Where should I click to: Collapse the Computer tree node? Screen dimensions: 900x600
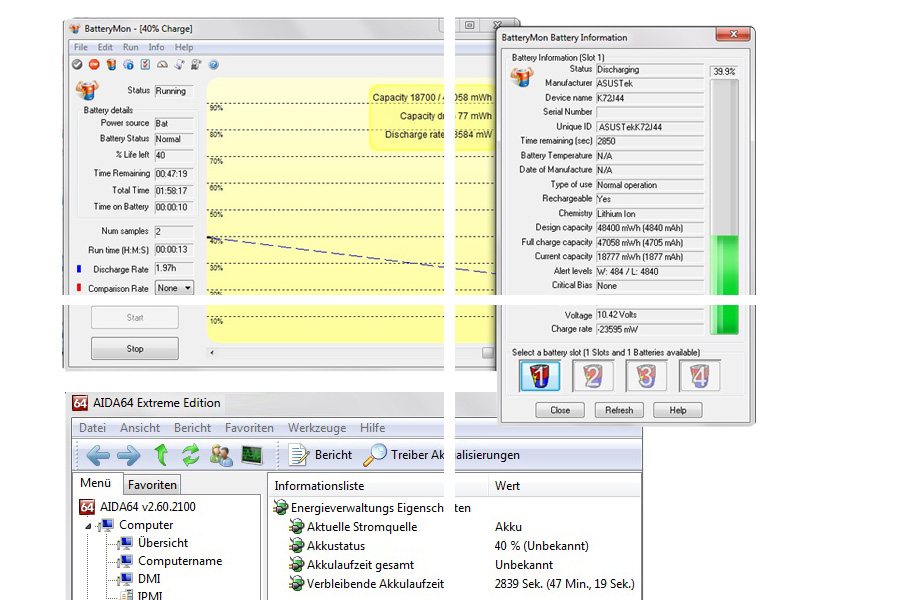(x=88, y=526)
